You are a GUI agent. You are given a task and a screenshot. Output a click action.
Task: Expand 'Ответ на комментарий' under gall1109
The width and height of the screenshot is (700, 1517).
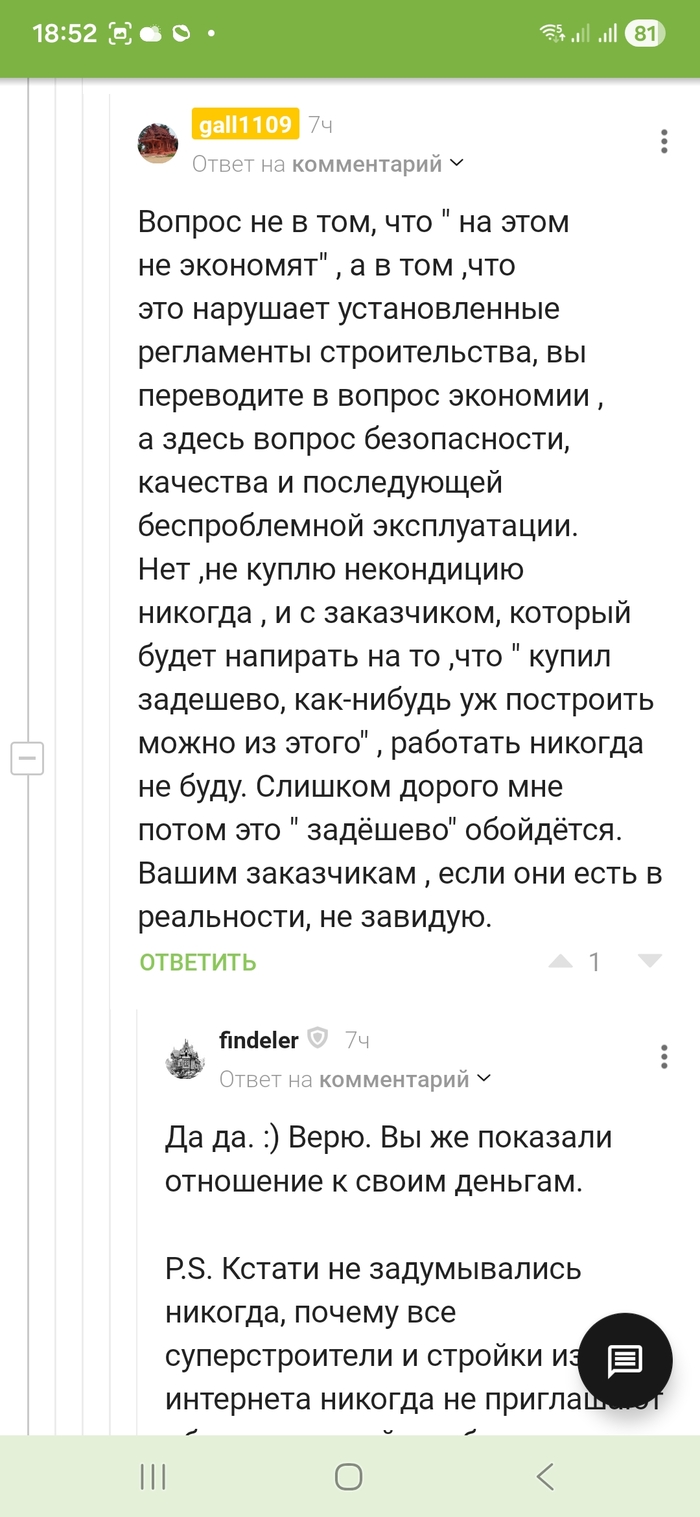(x=328, y=164)
